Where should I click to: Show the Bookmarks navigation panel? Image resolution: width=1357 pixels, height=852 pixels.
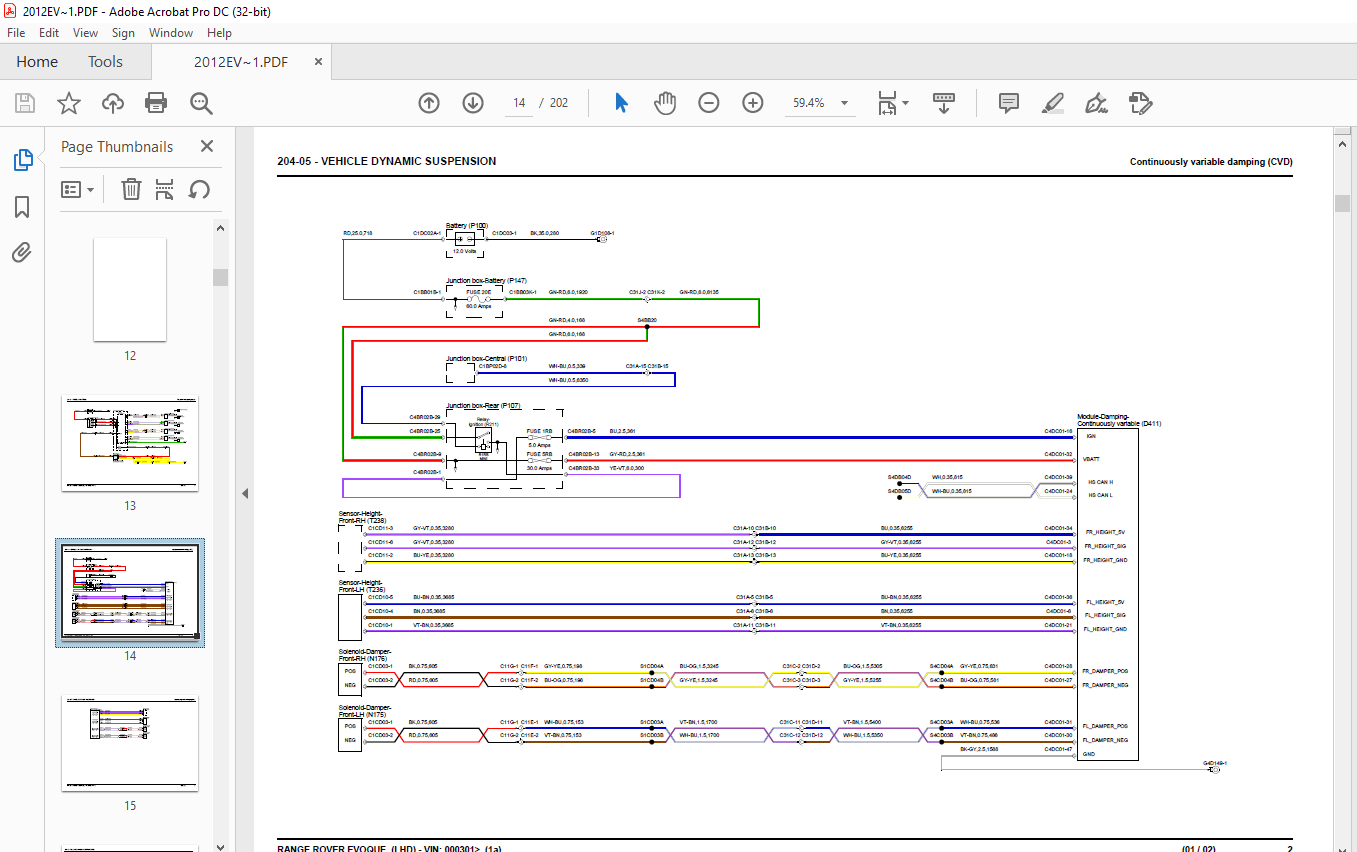(22, 207)
